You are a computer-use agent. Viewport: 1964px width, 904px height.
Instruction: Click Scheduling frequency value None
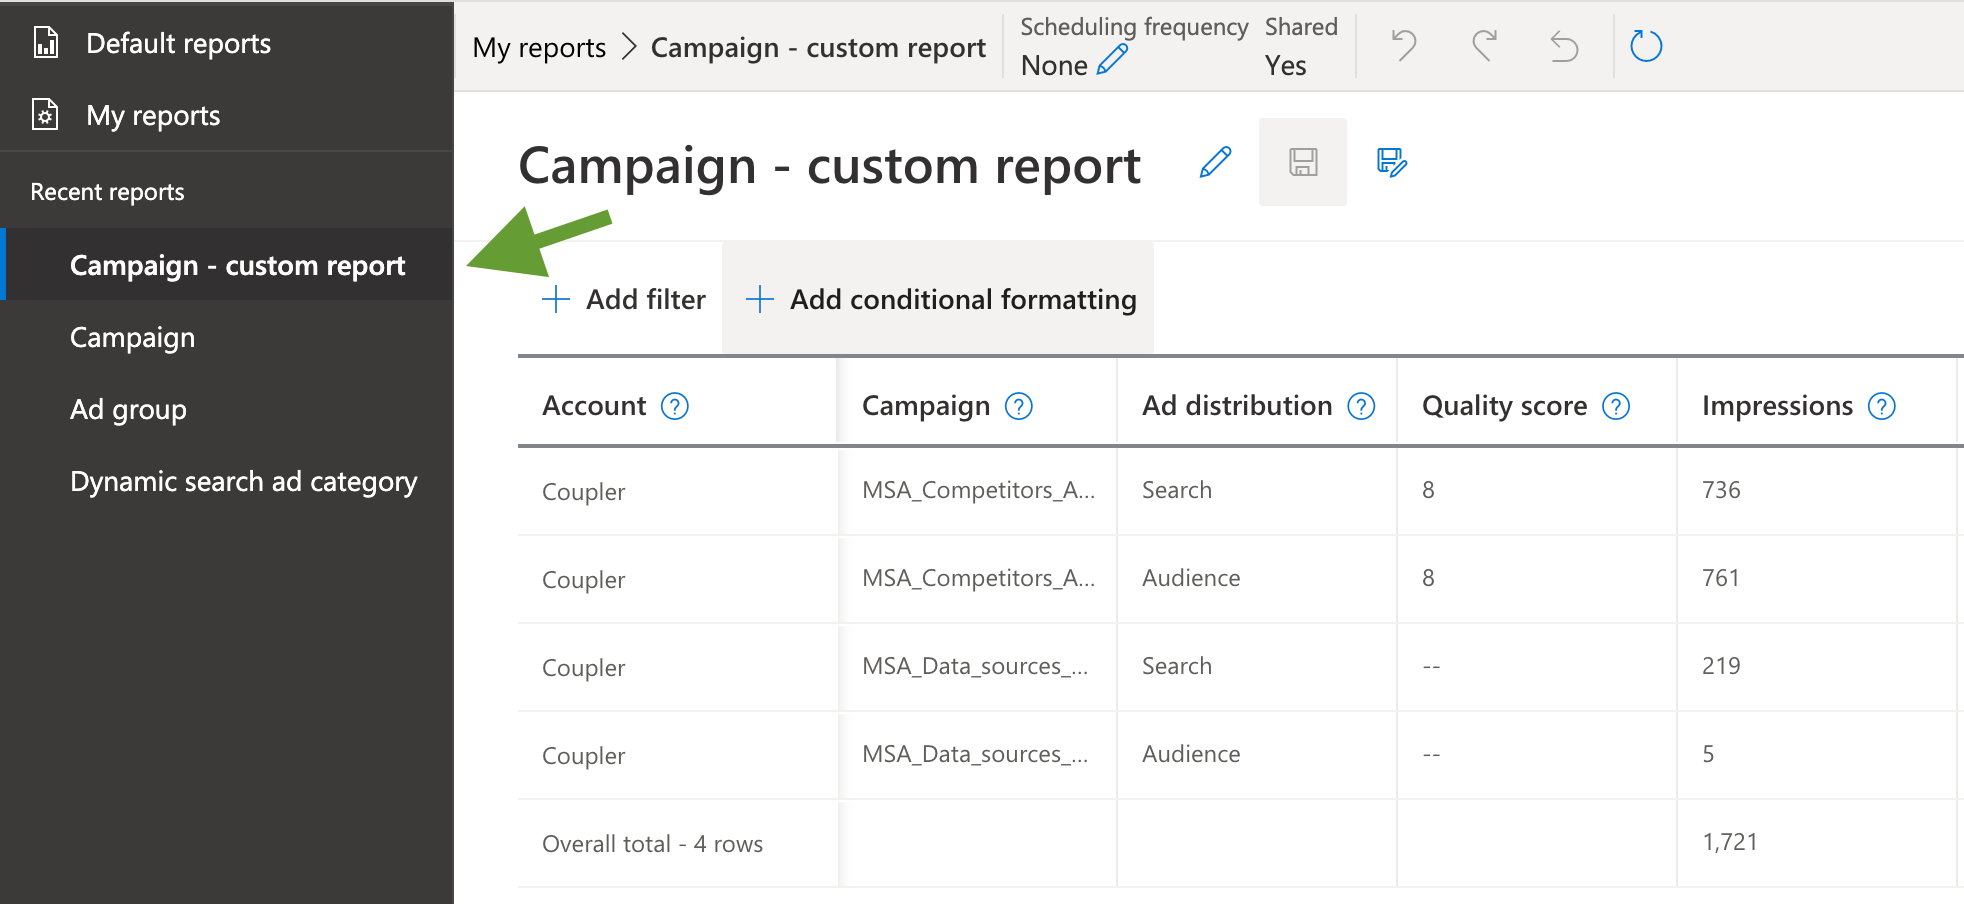click(x=1054, y=65)
